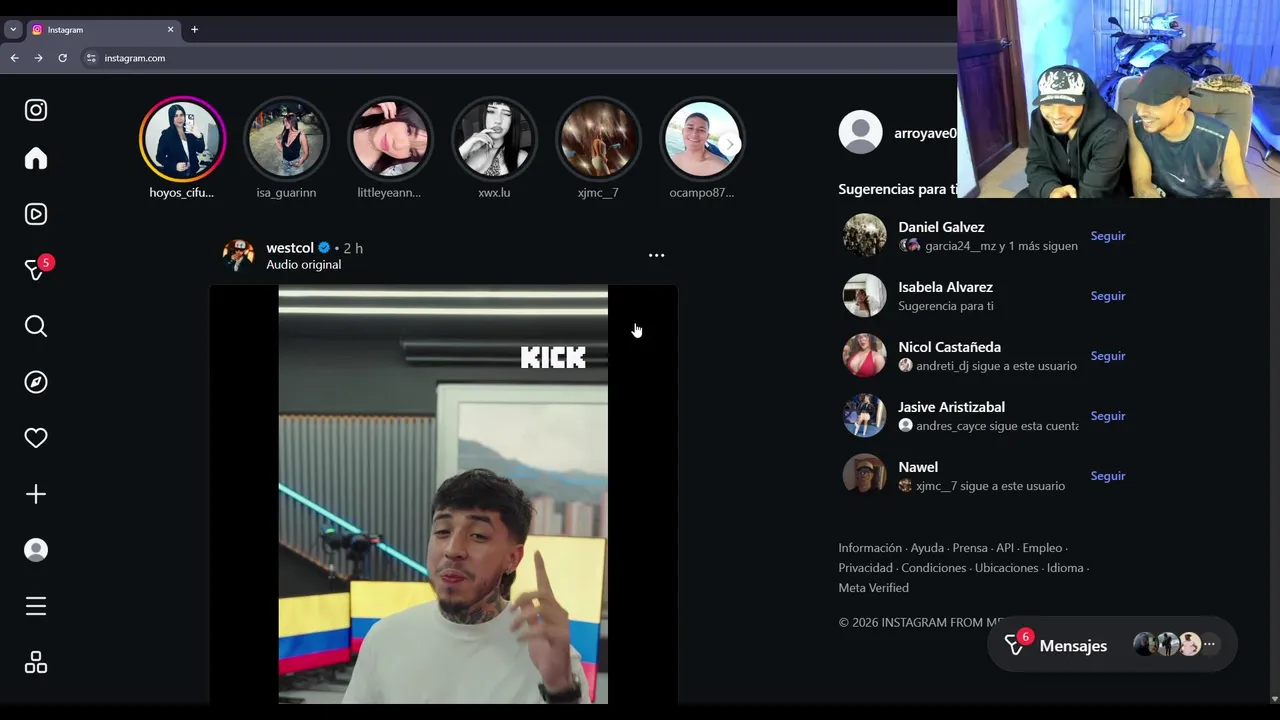View site information icon in address bar
Screen dimensions: 1280x720
pos(91,58)
